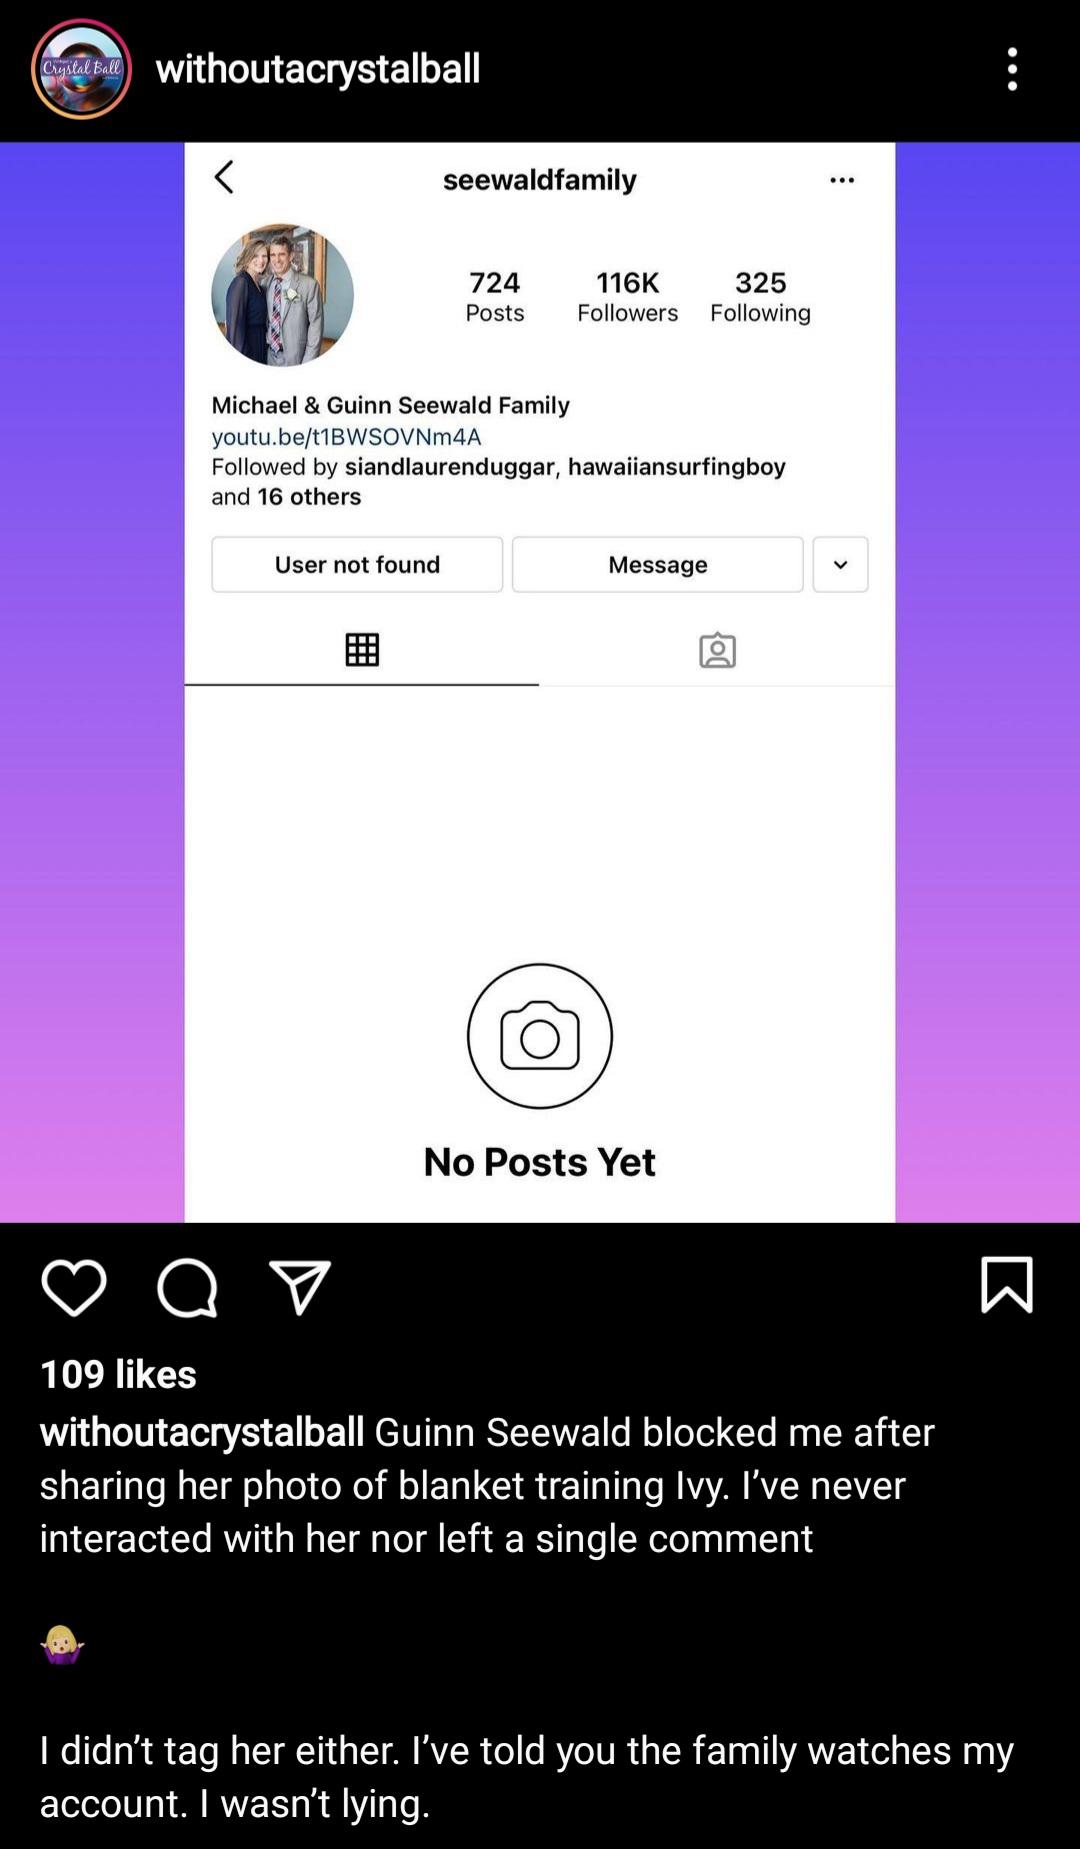Image resolution: width=1080 pixels, height=1849 pixels.
Task: Open post options three-dot menu
Action: (x=1012, y=69)
